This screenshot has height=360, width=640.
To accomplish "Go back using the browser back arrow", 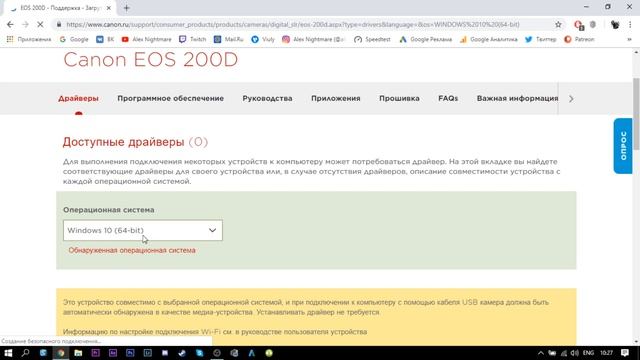I will point(10,24).
